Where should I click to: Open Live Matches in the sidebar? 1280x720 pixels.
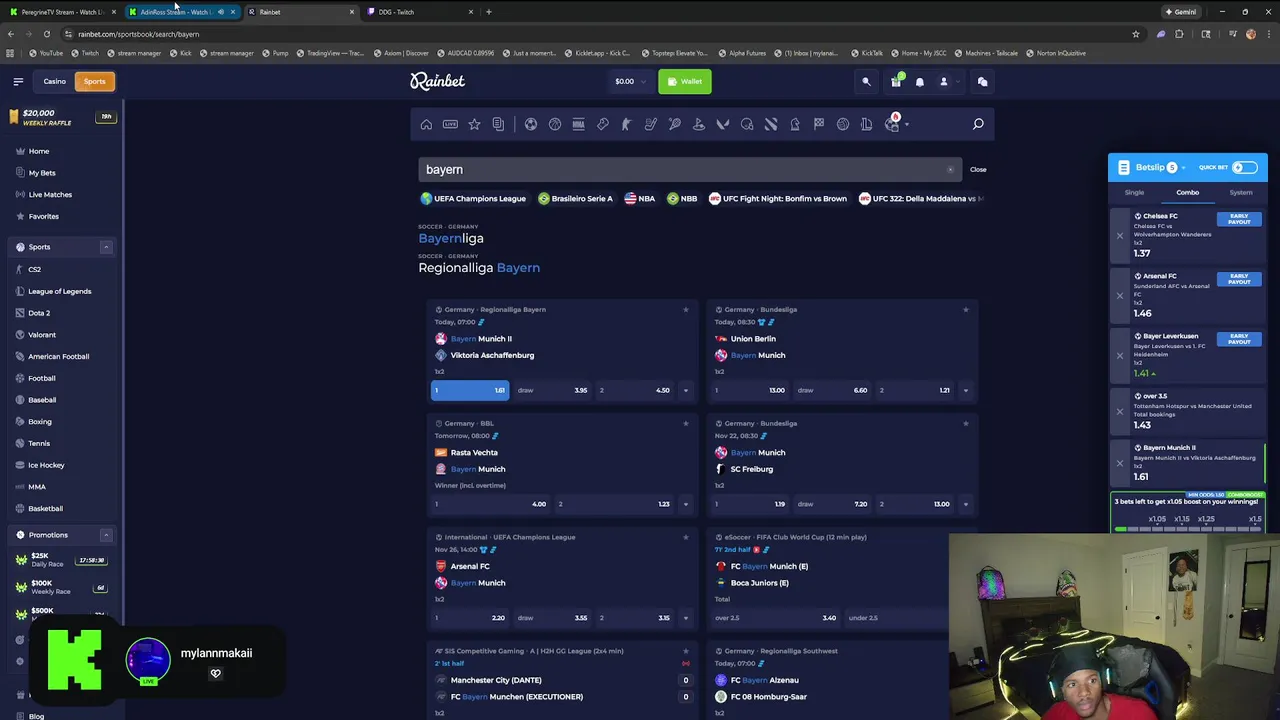point(50,194)
